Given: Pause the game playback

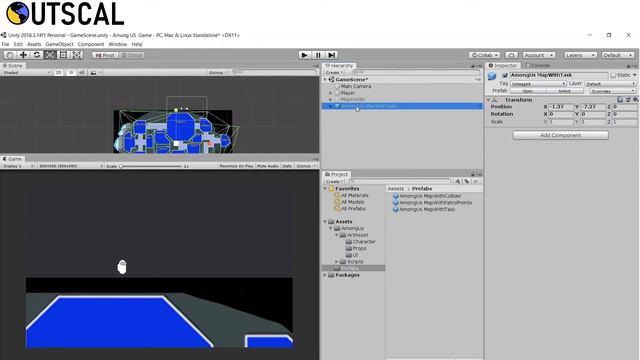Looking at the screenshot, I should point(318,55).
